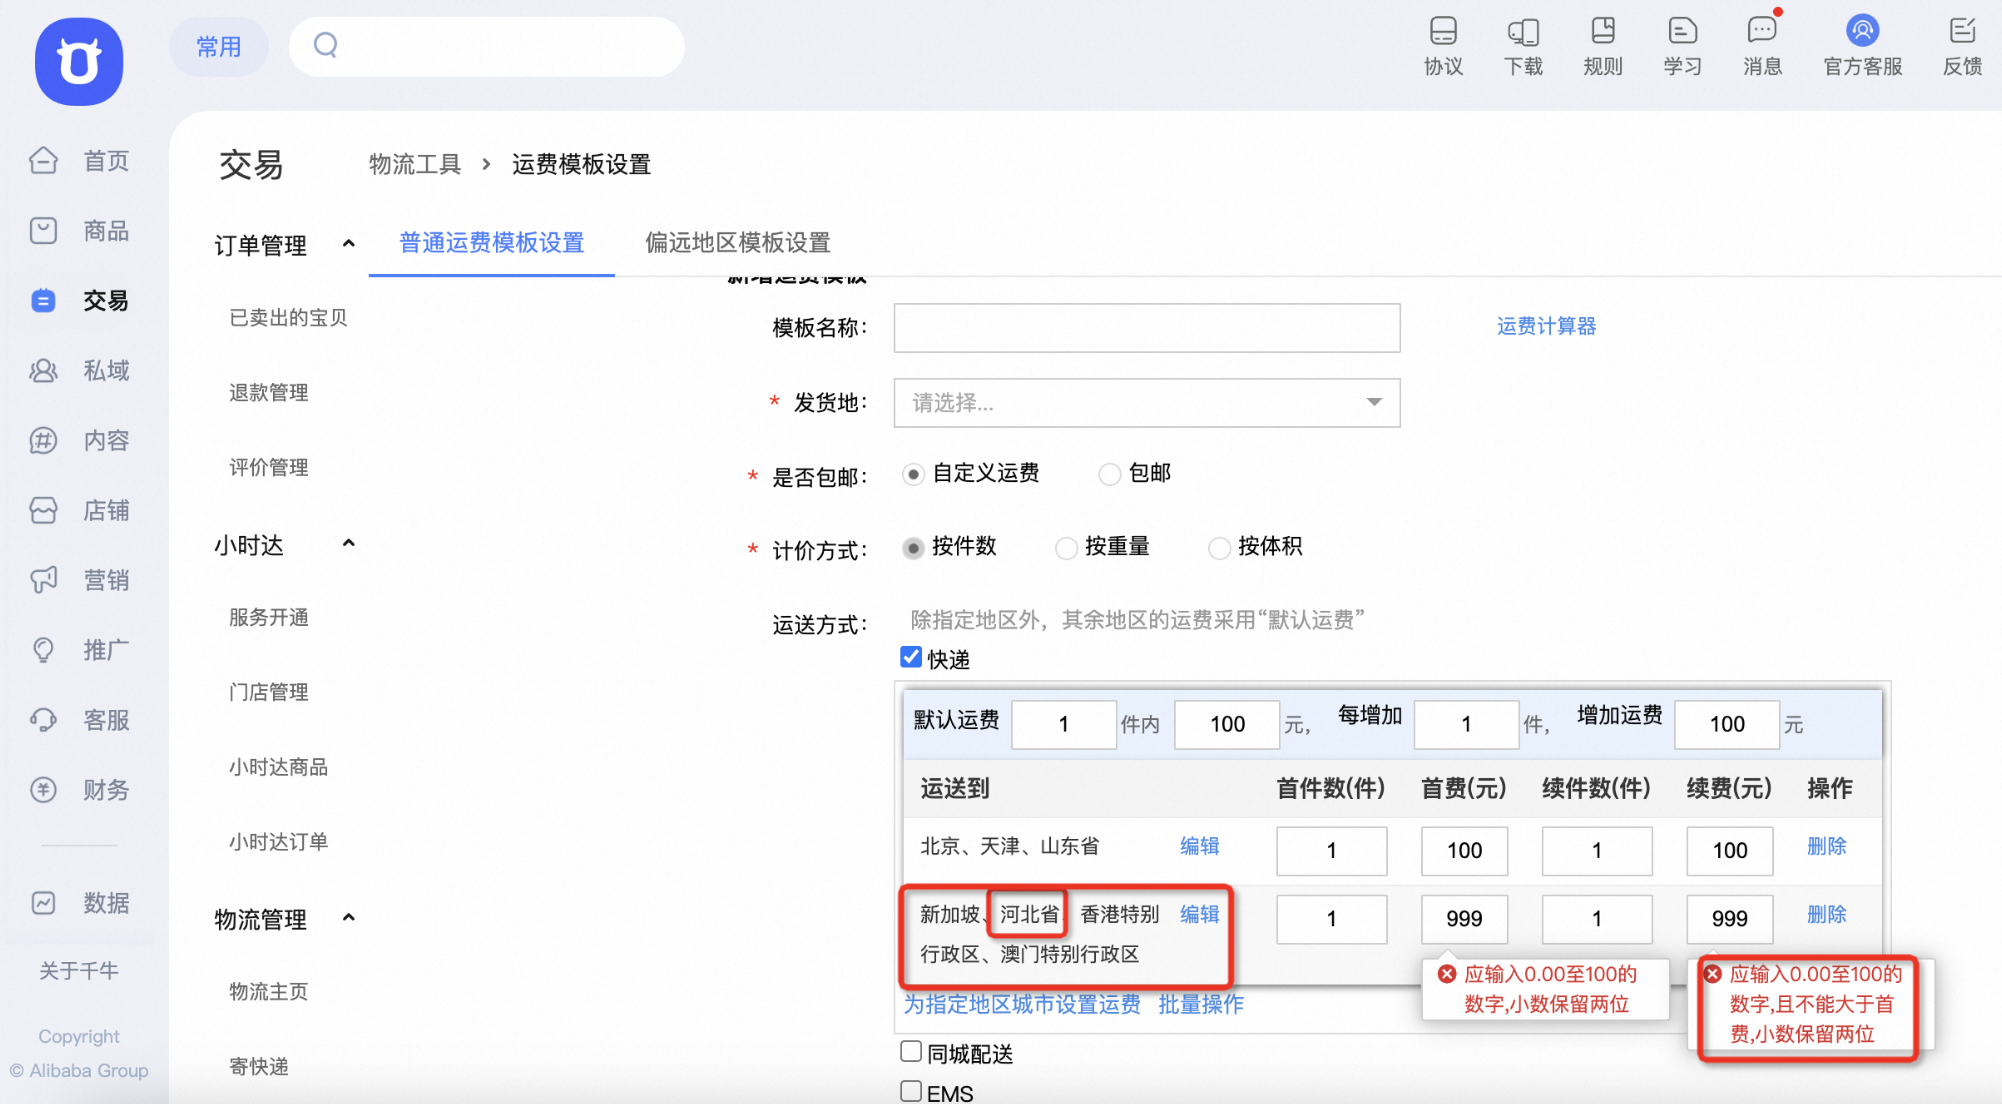
Task: Check the 同城配送 checkbox
Action: coord(911,1051)
